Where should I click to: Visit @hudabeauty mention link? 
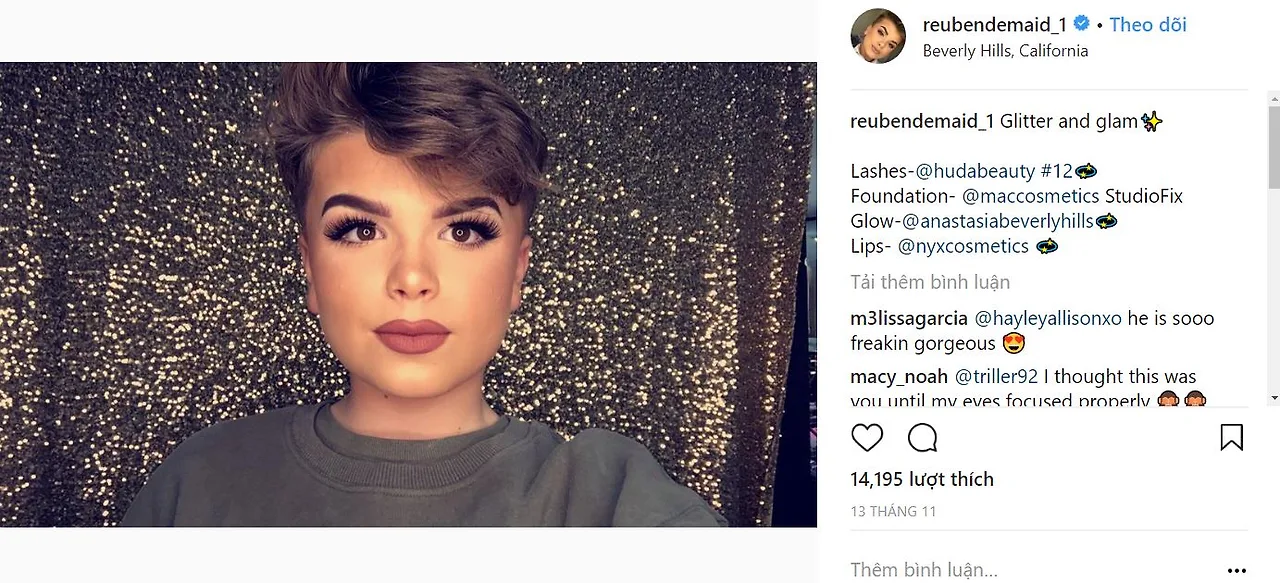click(976, 171)
